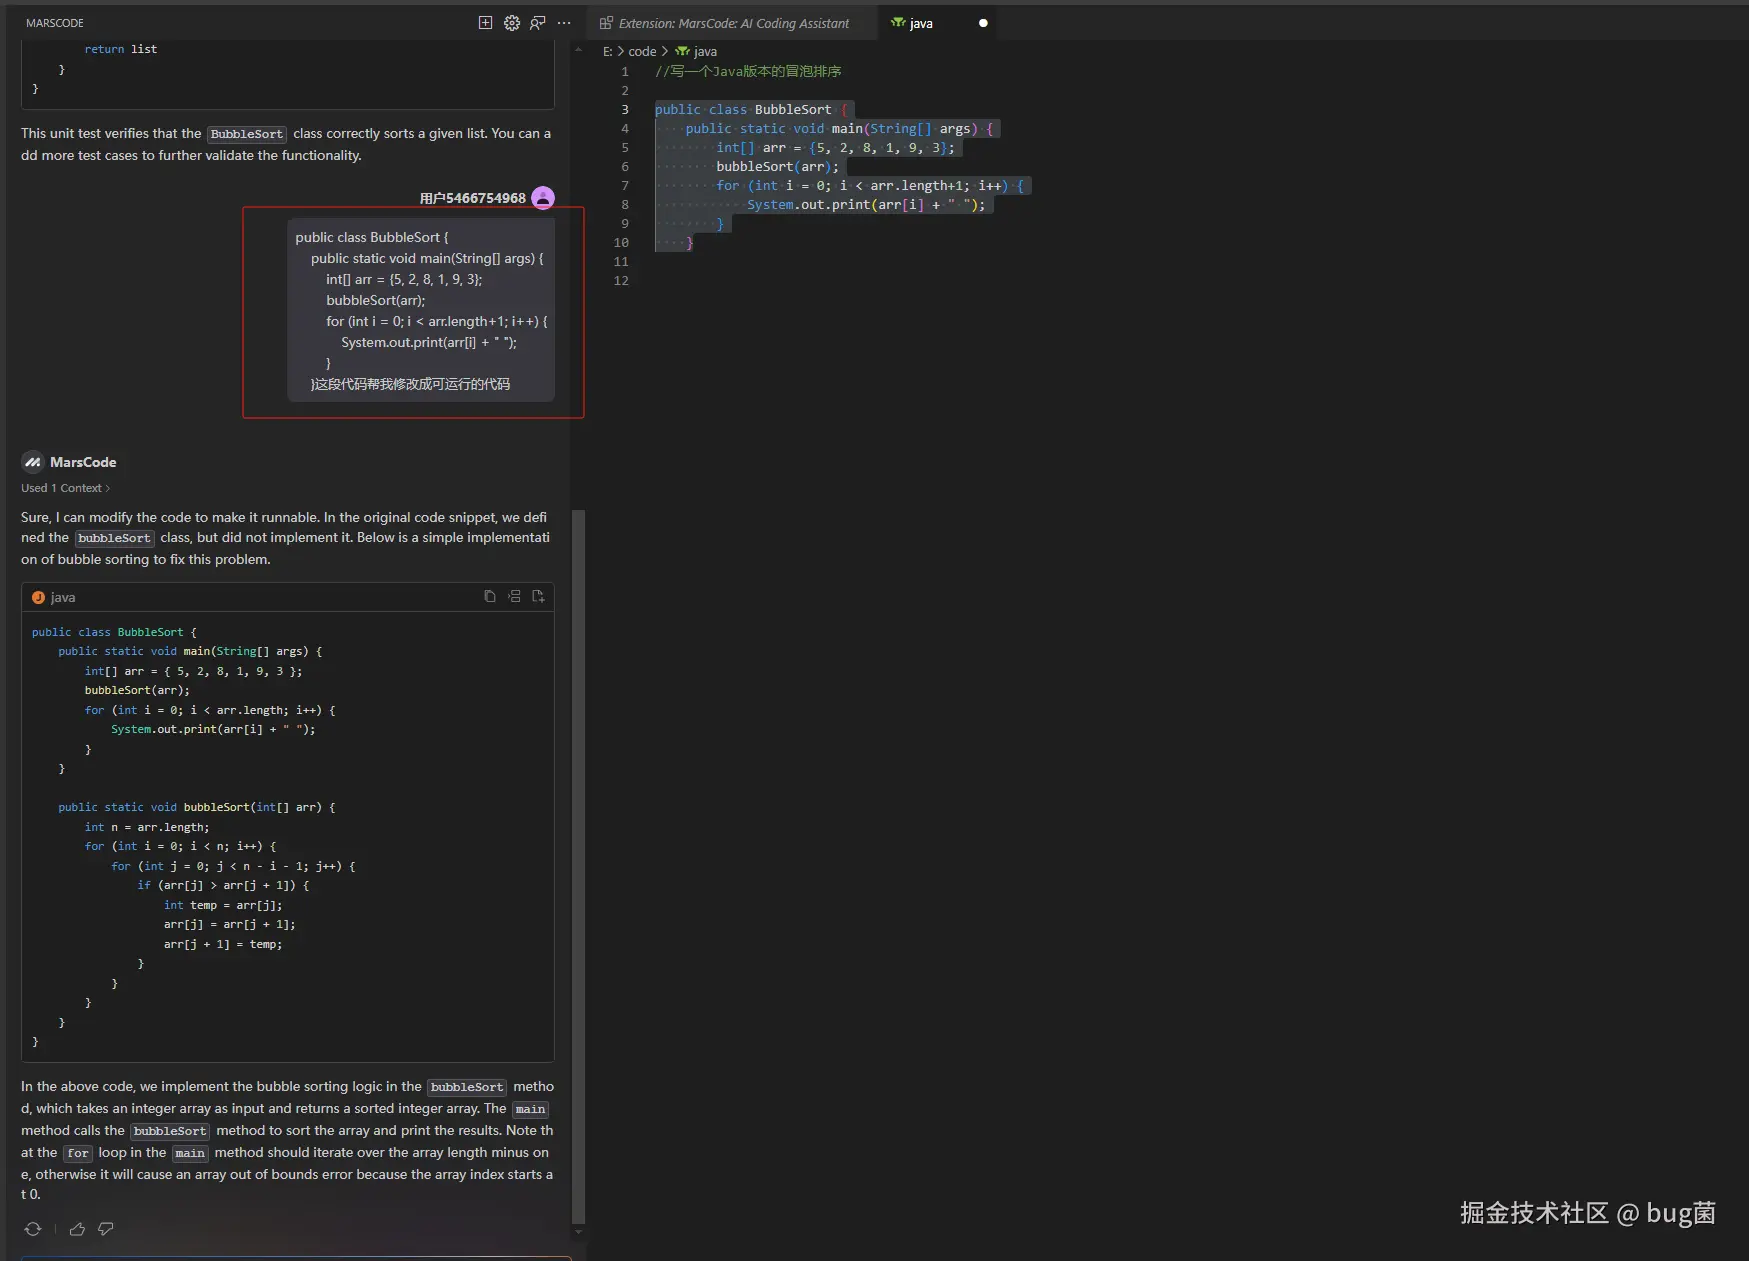This screenshot has height=1261, width=1749.
Task: Open MarsCode settings gear
Action: 512,23
